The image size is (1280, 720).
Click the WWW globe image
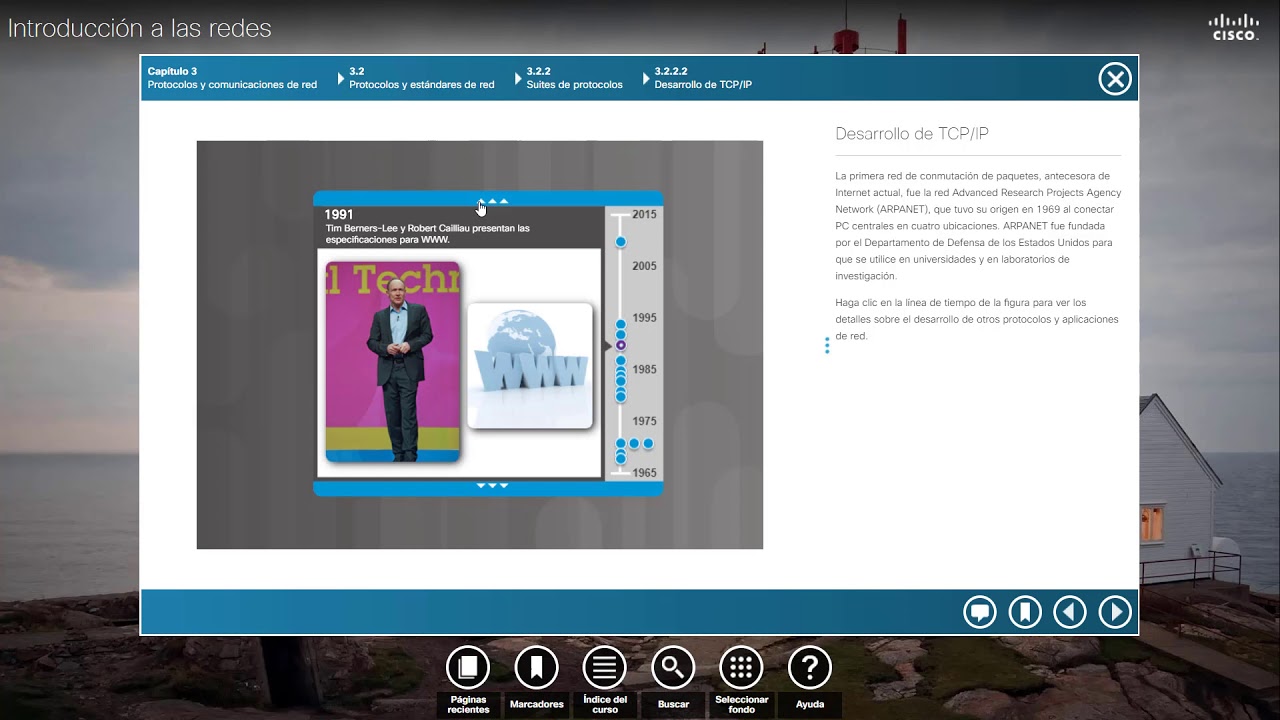(x=530, y=365)
